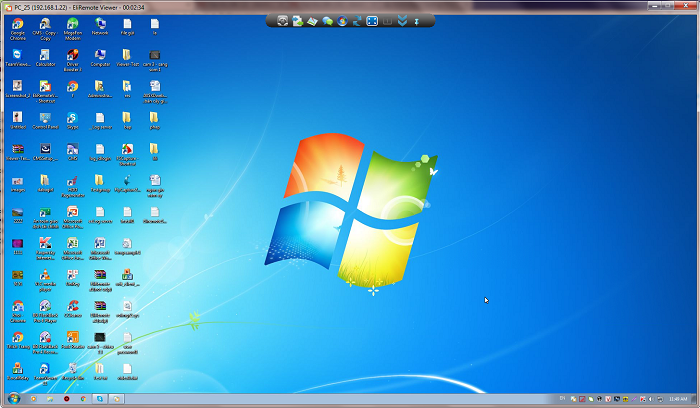Image resolution: width=700 pixels, height=408 pixels.
Task: Select the Skype desktop shortcut
Action: [x=72, y=121]
